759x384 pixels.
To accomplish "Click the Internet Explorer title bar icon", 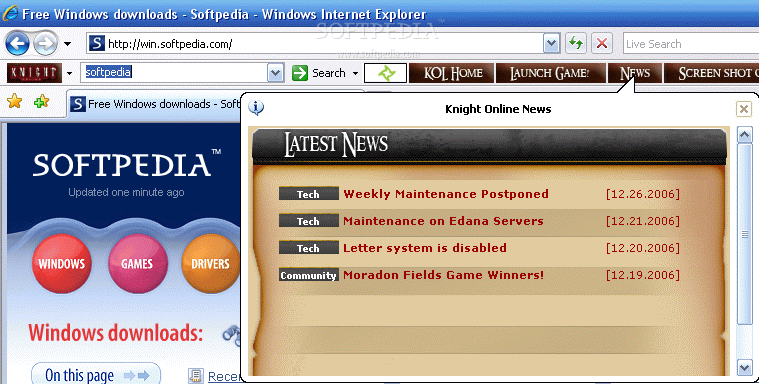I will pyautogui.click(x=10, y=13).
